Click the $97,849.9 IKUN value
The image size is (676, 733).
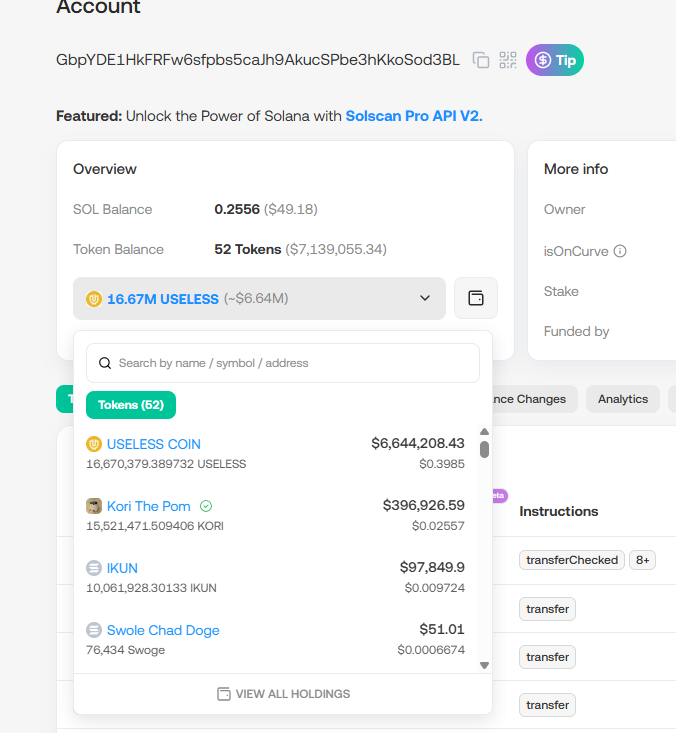(x=432, y=568)
